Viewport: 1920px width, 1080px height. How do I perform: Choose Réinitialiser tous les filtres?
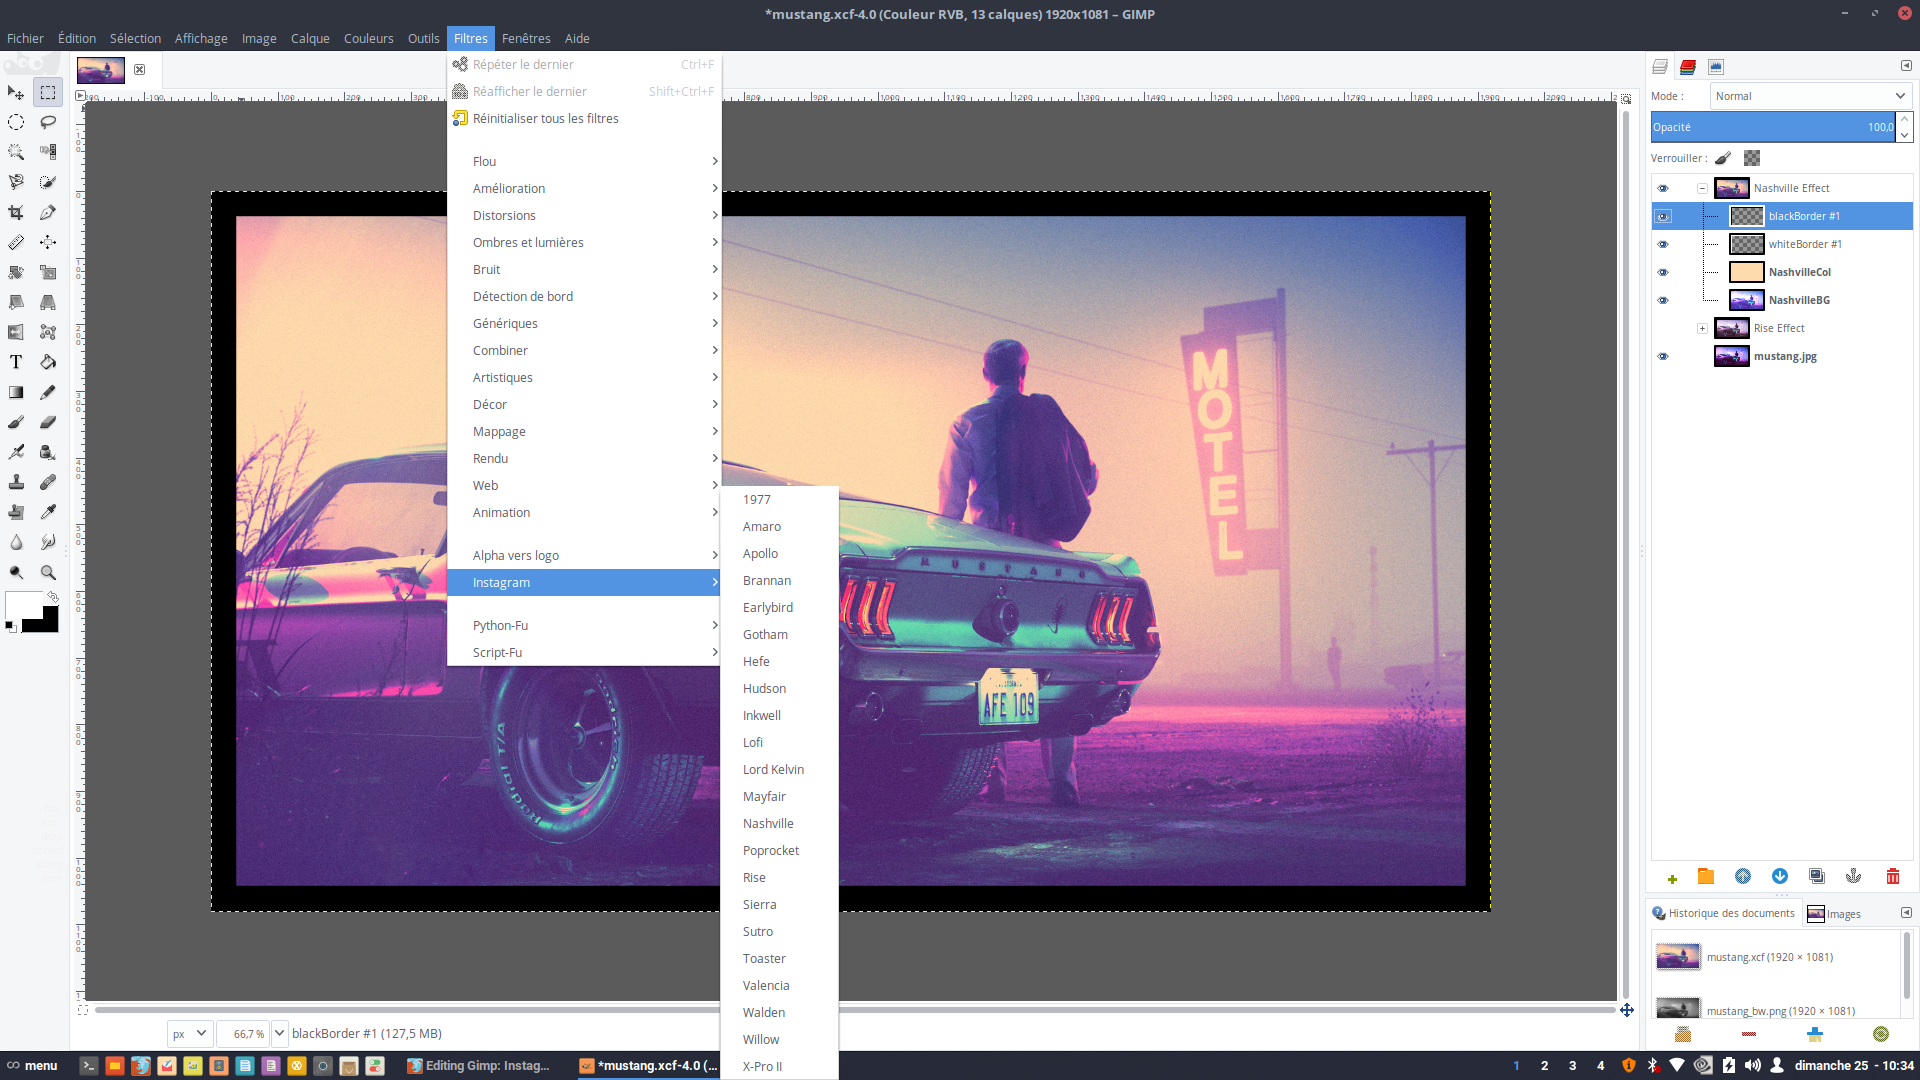(545, 118)
